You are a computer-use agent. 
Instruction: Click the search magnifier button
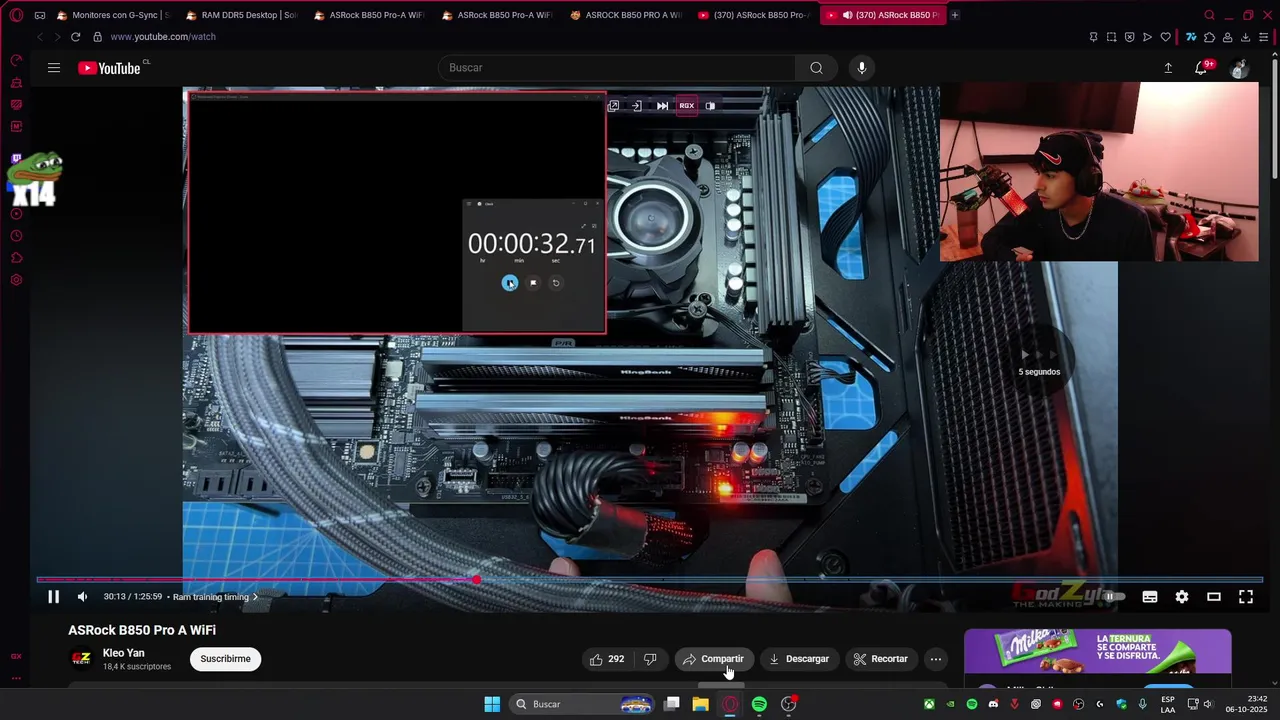click(x=816, y=68)
